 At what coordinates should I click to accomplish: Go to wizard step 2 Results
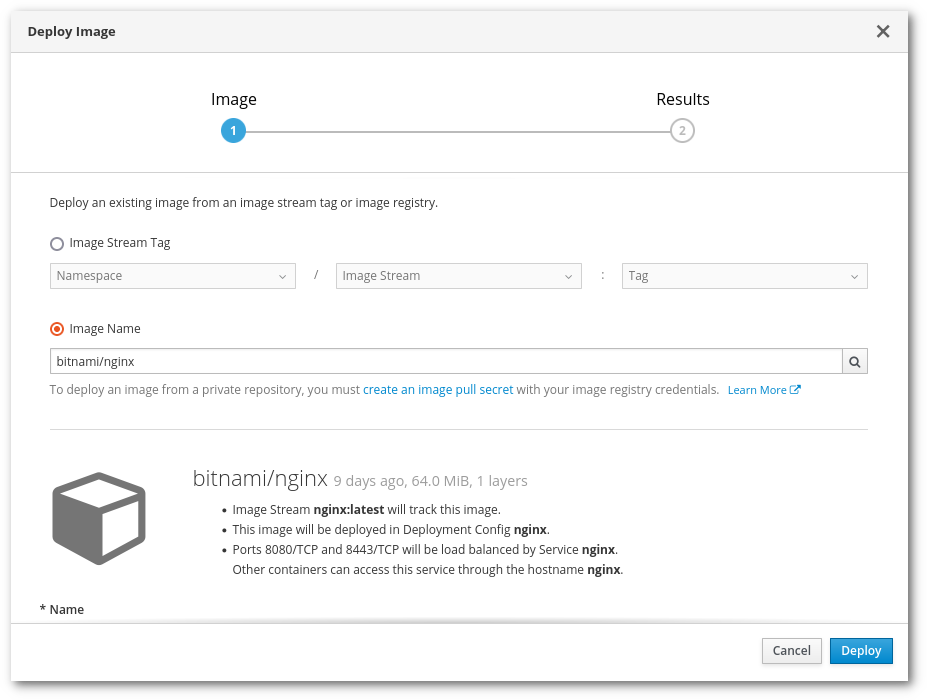(682, 131)
